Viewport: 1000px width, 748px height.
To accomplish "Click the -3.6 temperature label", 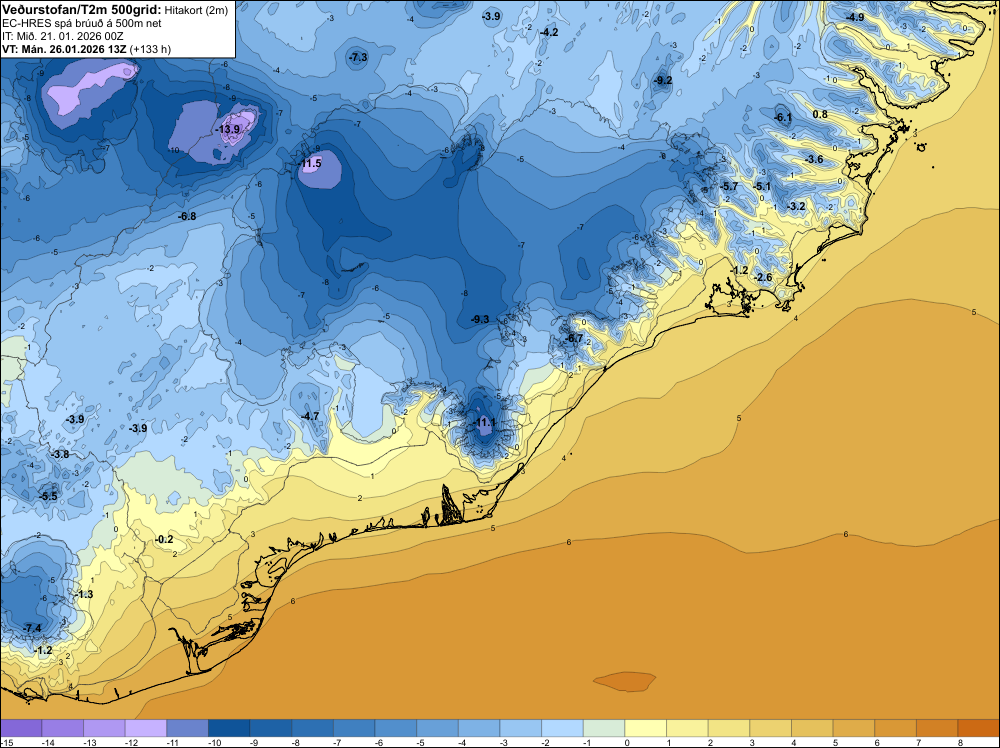I will 814,159.
